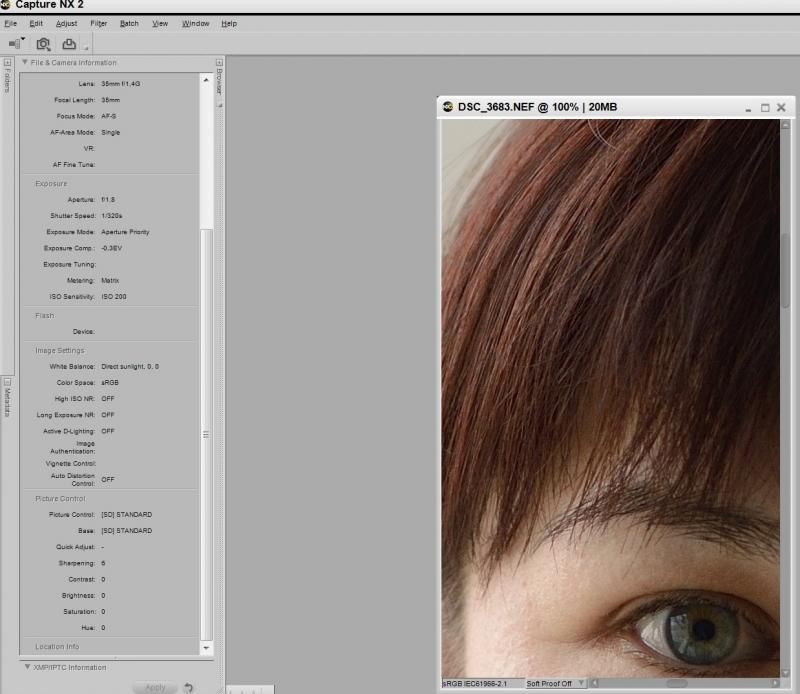Click the Apply button
The width and height of the screenshot is (800, 694).
[155, 687]
